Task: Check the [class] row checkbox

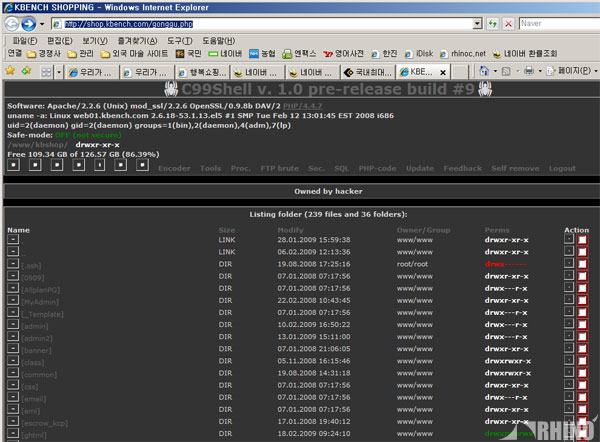Action: [582, 361]
